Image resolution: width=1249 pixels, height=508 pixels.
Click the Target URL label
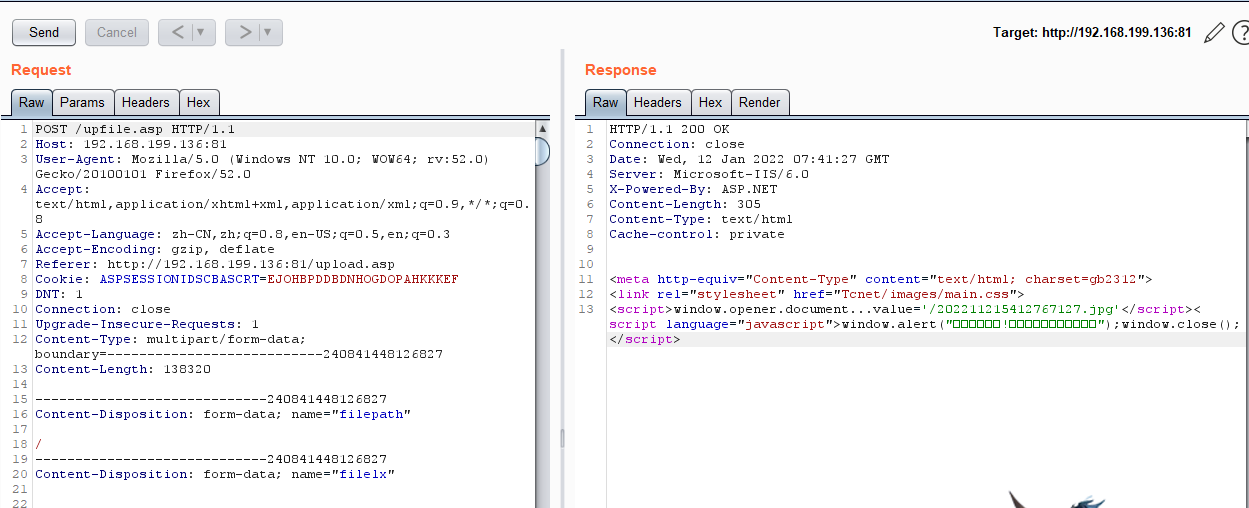pos(1092,32)
